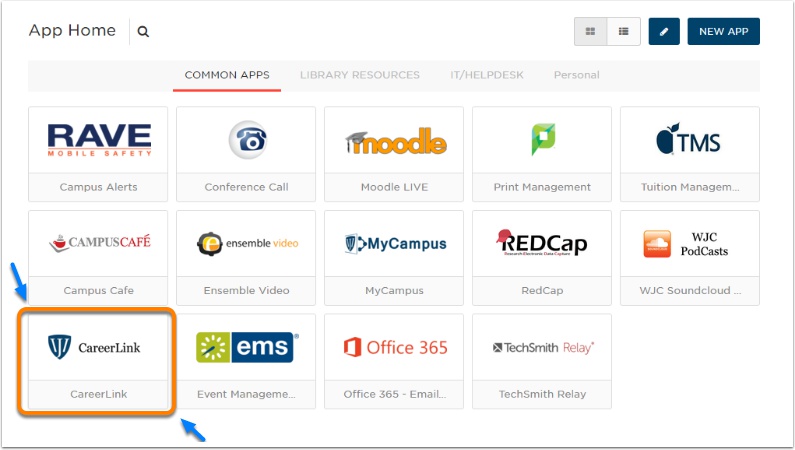Switch to the IT/HELPDESK tab

(487, 75)
